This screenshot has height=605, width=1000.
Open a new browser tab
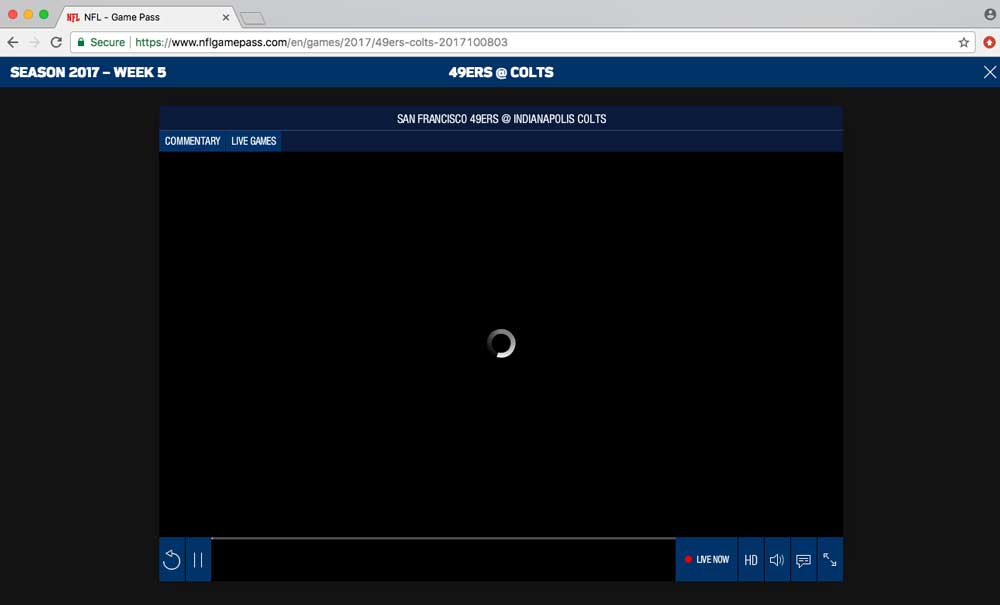click(252, 18)
